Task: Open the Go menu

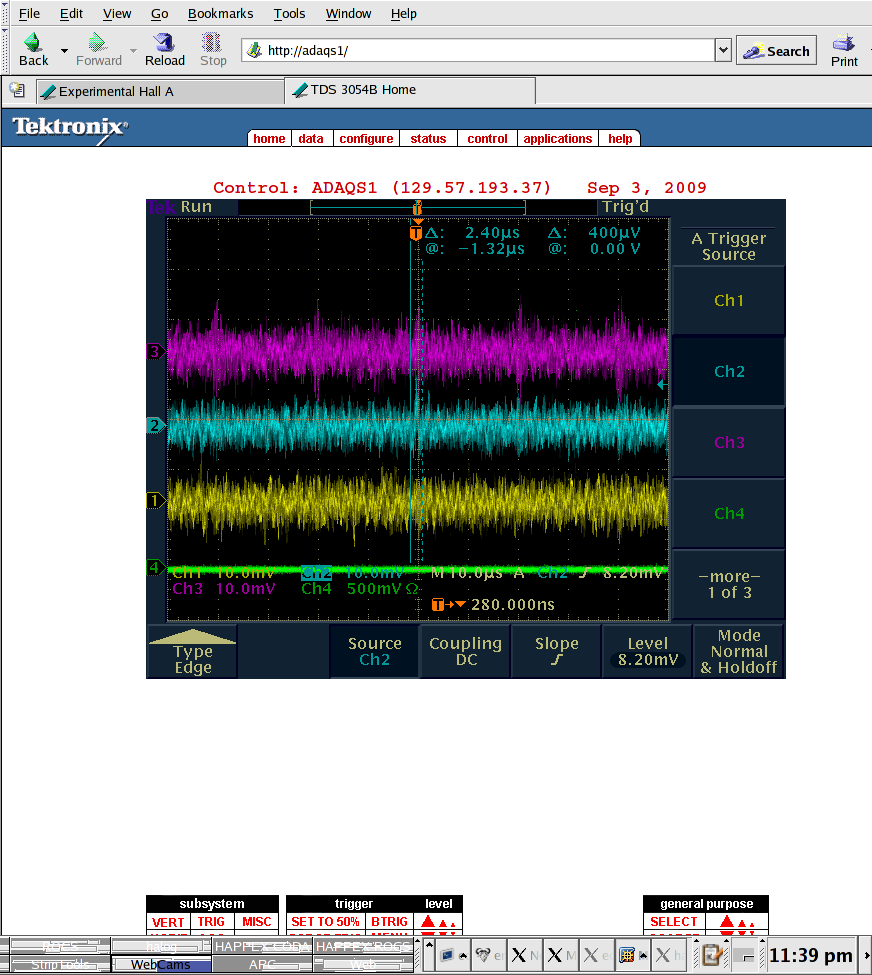Action: pyautogui.click(x=159, y=13)
